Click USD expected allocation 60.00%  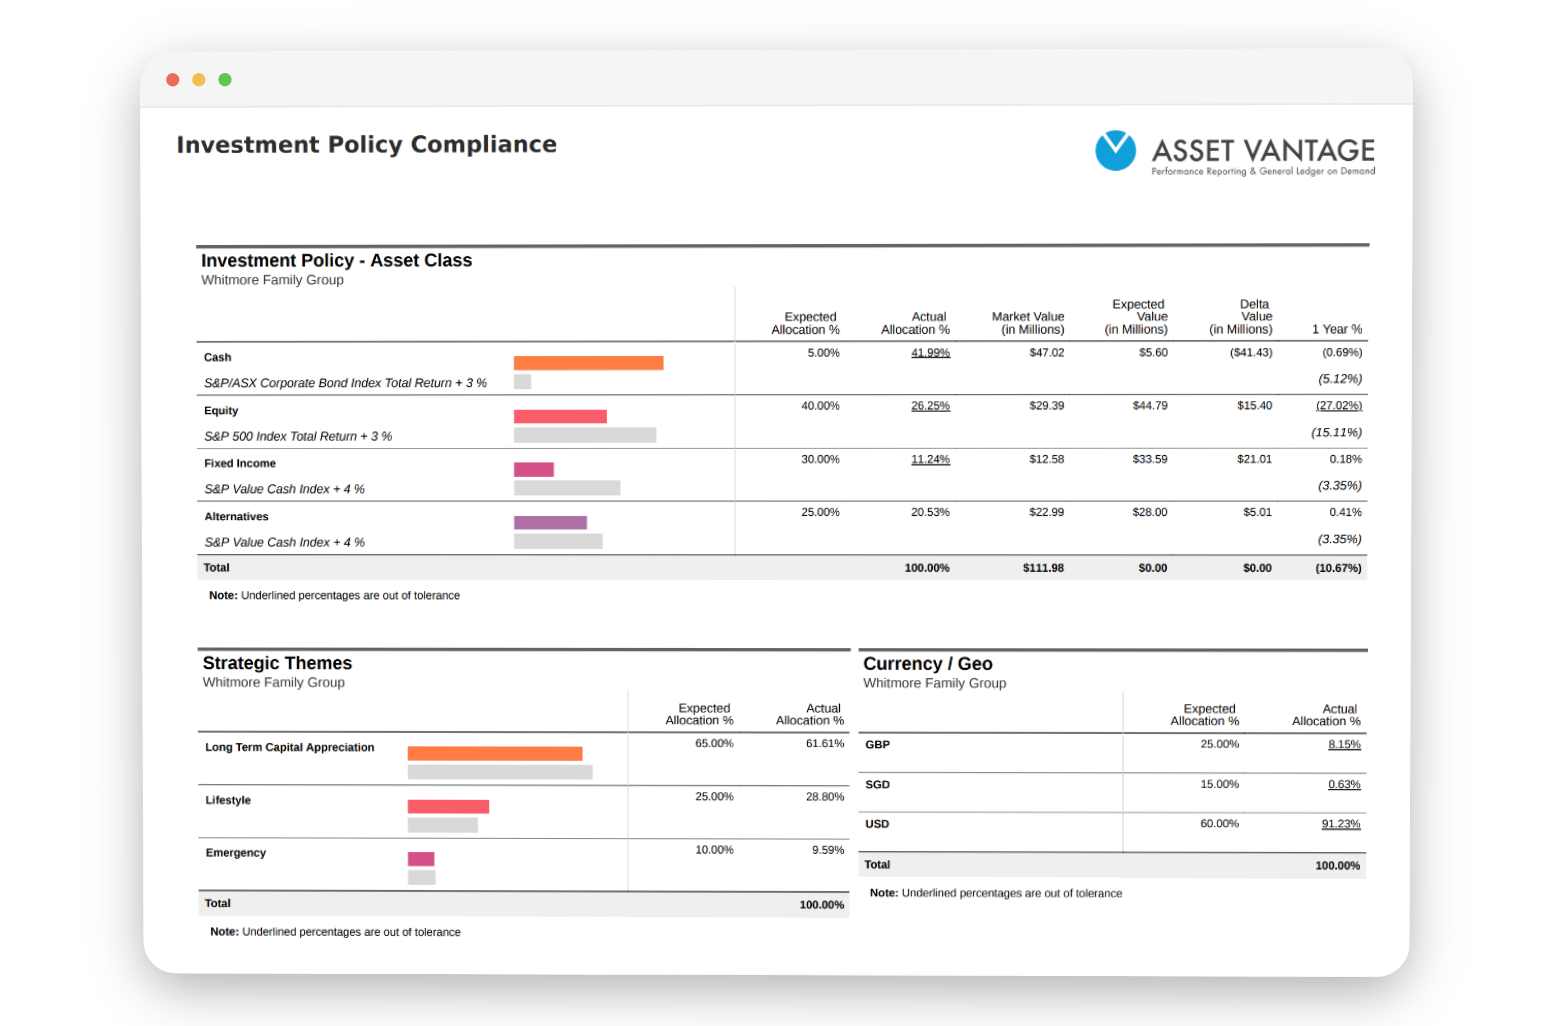[x=1219, y=824]
